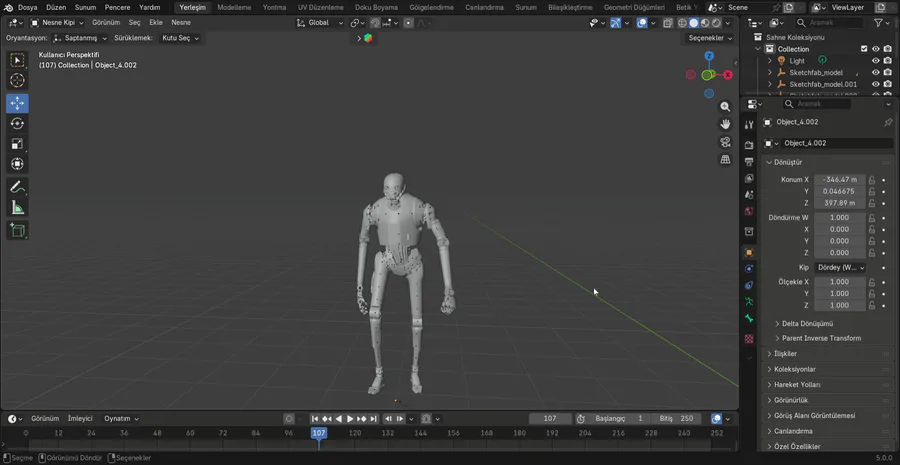
Task: Click the red X axis gizmo
Action: (728, 75)
